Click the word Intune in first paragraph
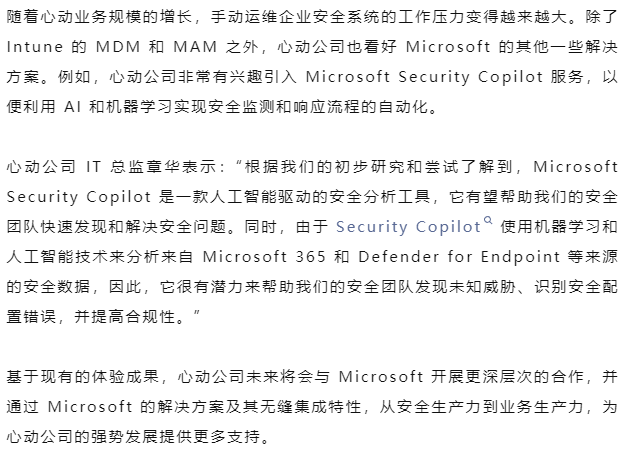 35,47
